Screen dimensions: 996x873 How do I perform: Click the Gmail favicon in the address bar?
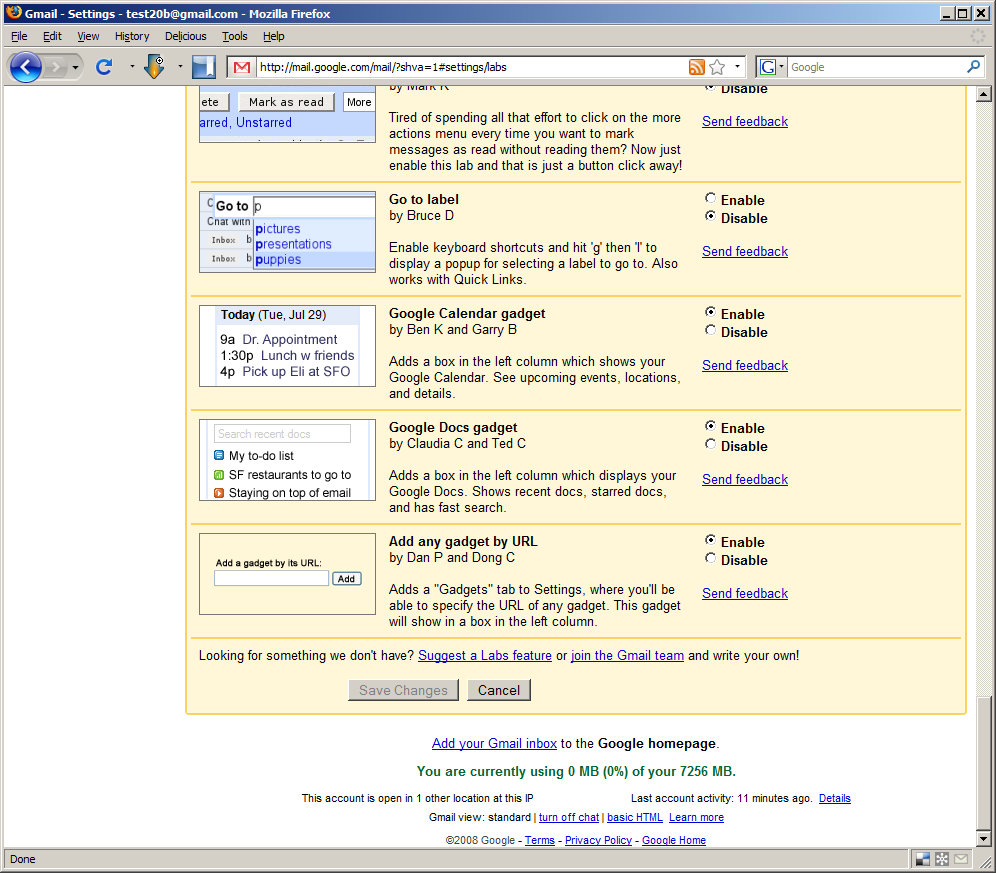(x=242, y=67)
